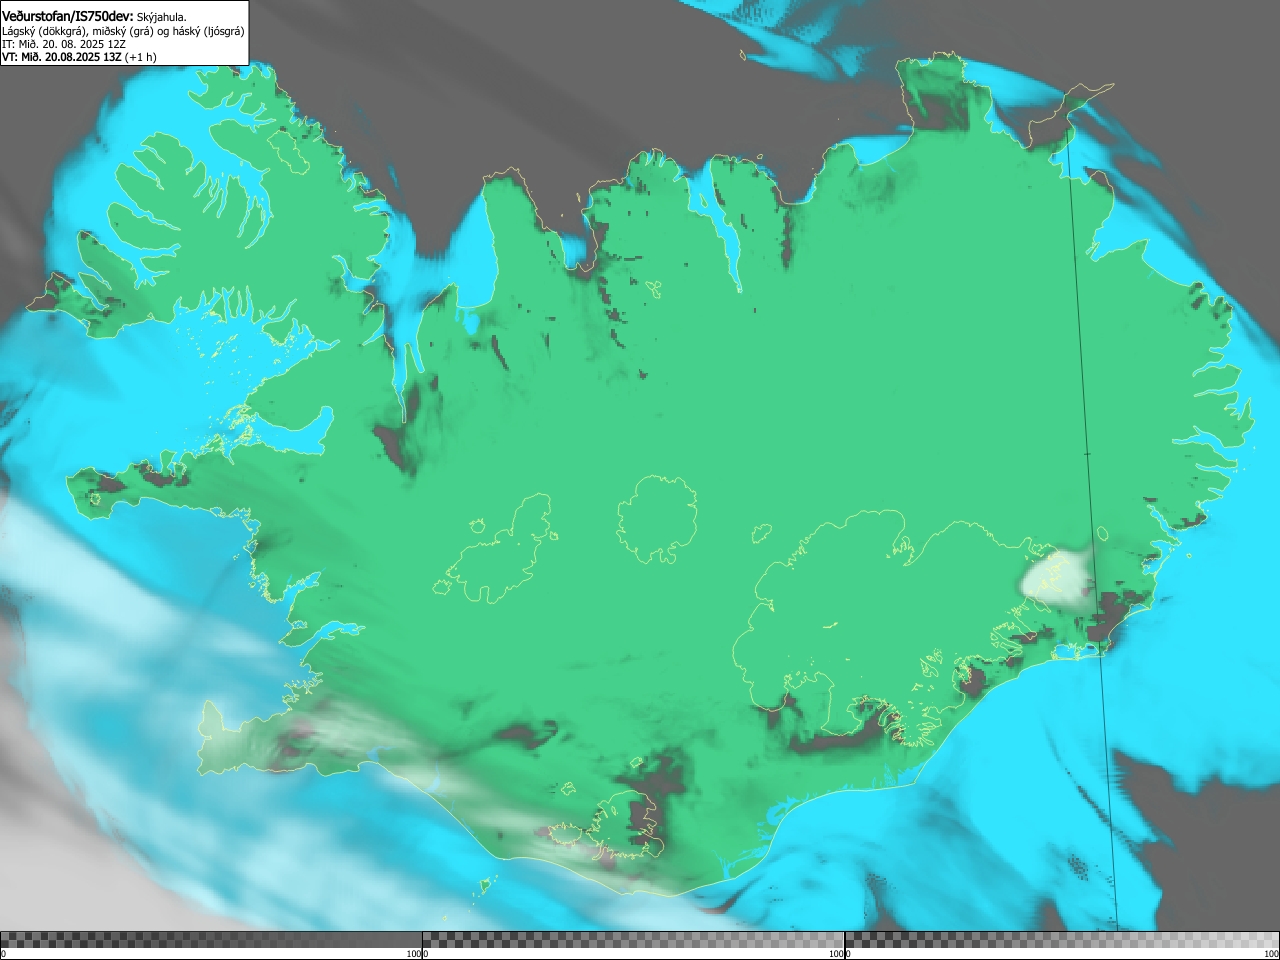This screenshot has height=960, width=1280.
Task: Click the middle cloud grey color bar
Action: [633, 940]
